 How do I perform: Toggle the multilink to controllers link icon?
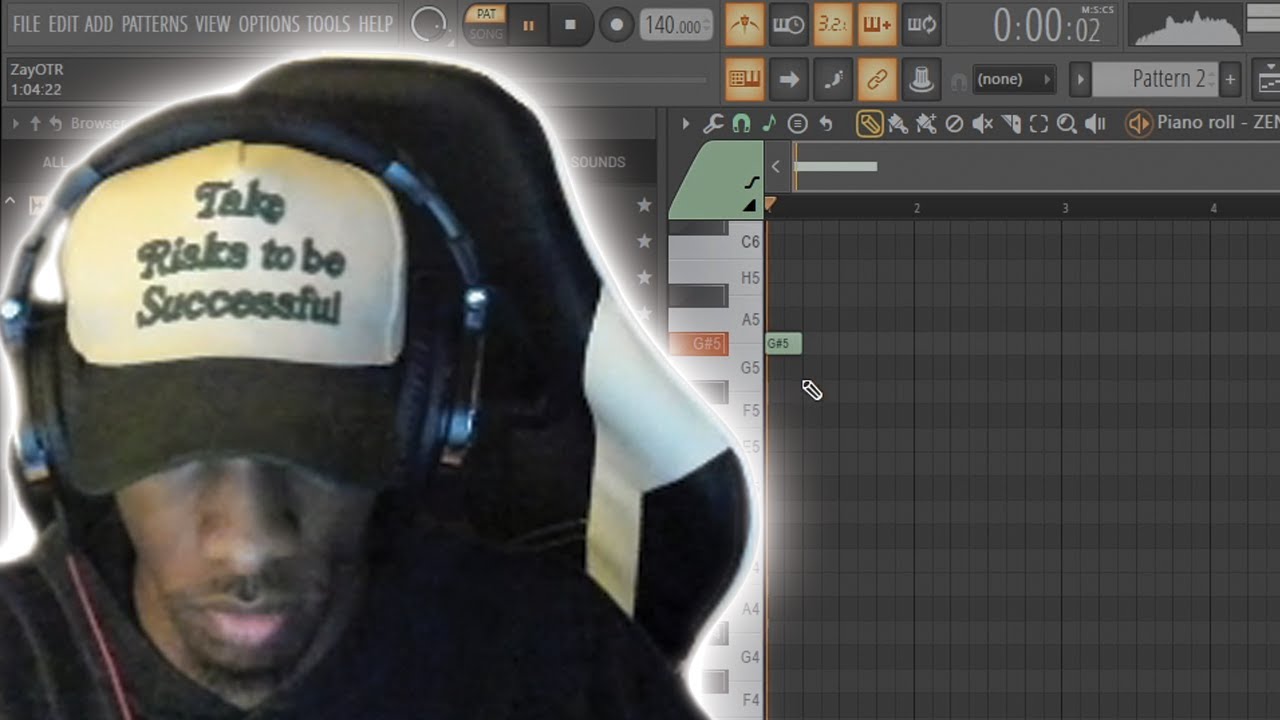877,79
